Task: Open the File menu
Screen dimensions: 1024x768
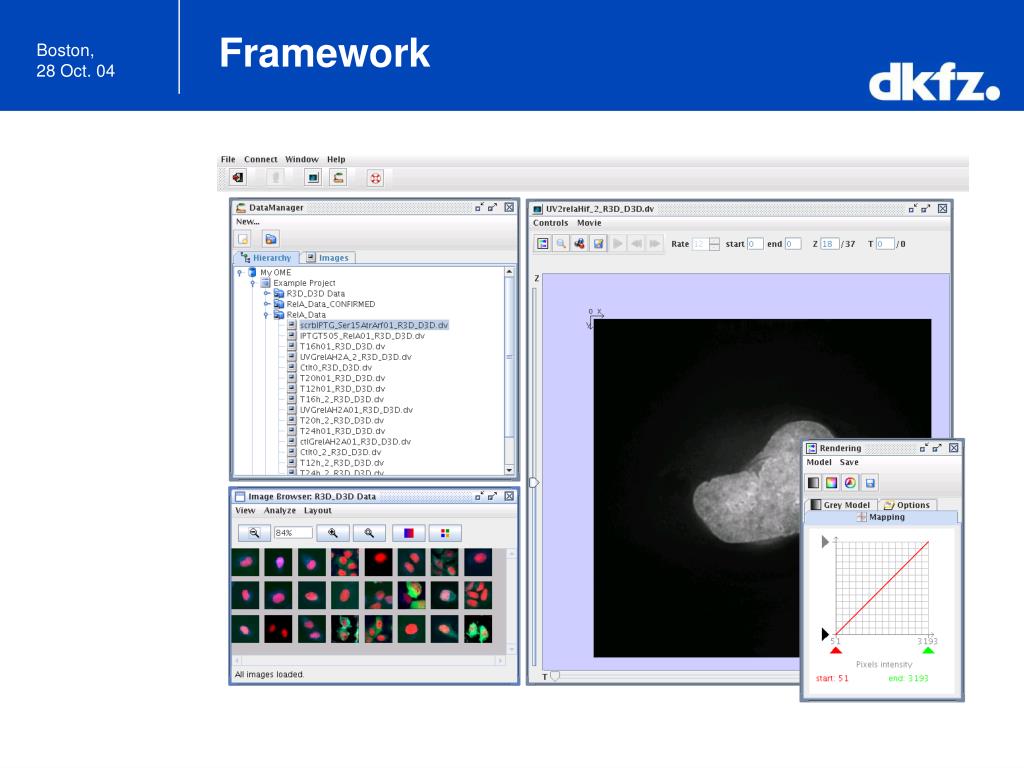Action: 228,159
